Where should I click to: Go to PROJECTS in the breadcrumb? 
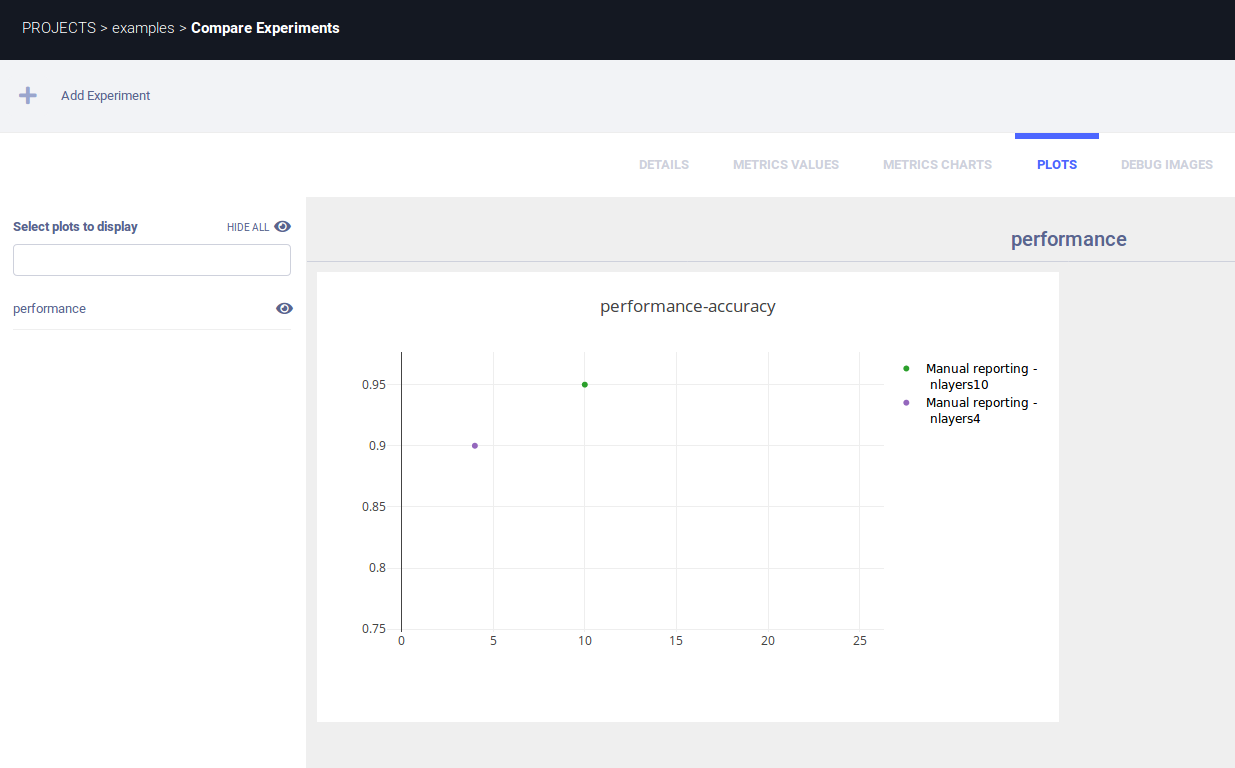[58, 28]
